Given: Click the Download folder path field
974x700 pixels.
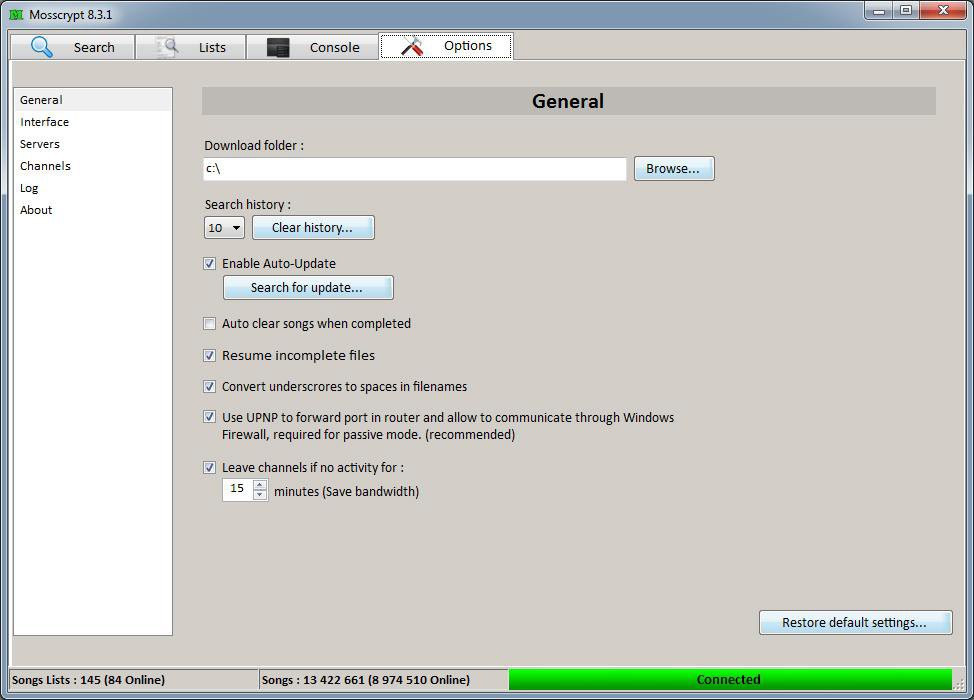Looking at the screenshot, I should coord(414,169).
